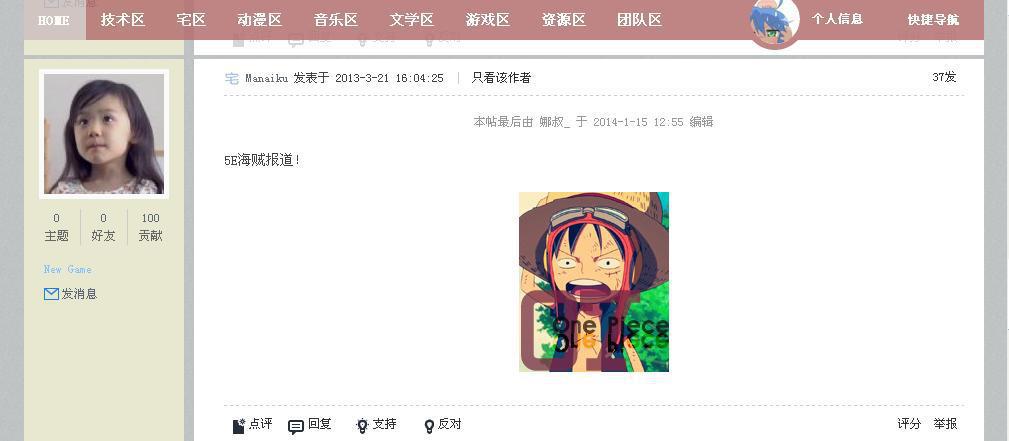Viewport: 1009px width, 441px height.
Task: Go to the 技术区 section
Action: (x=123, y=20)
